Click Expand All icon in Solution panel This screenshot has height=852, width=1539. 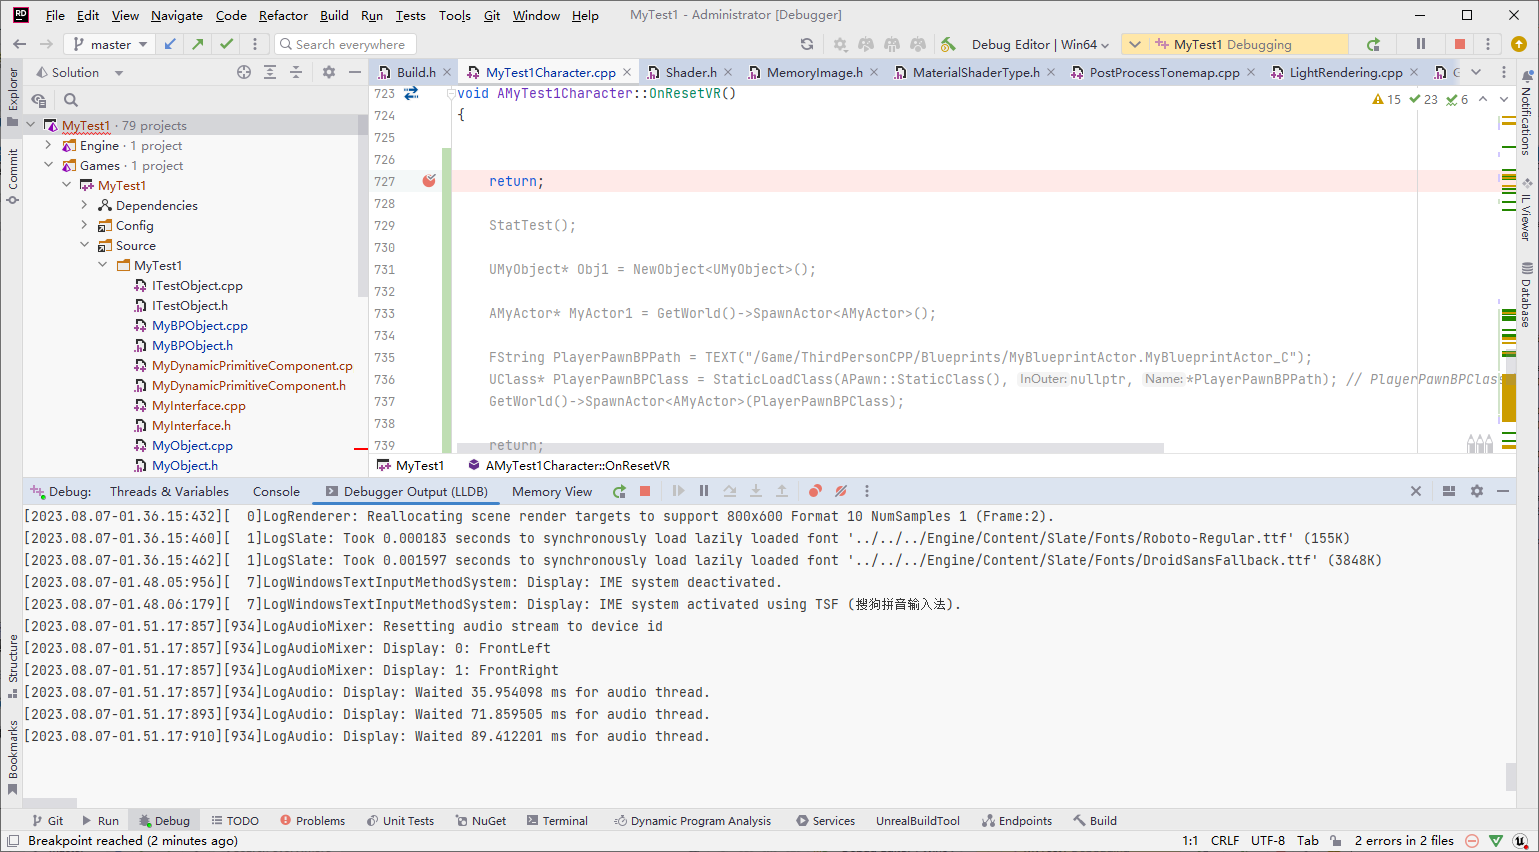[x=270, y=72]
